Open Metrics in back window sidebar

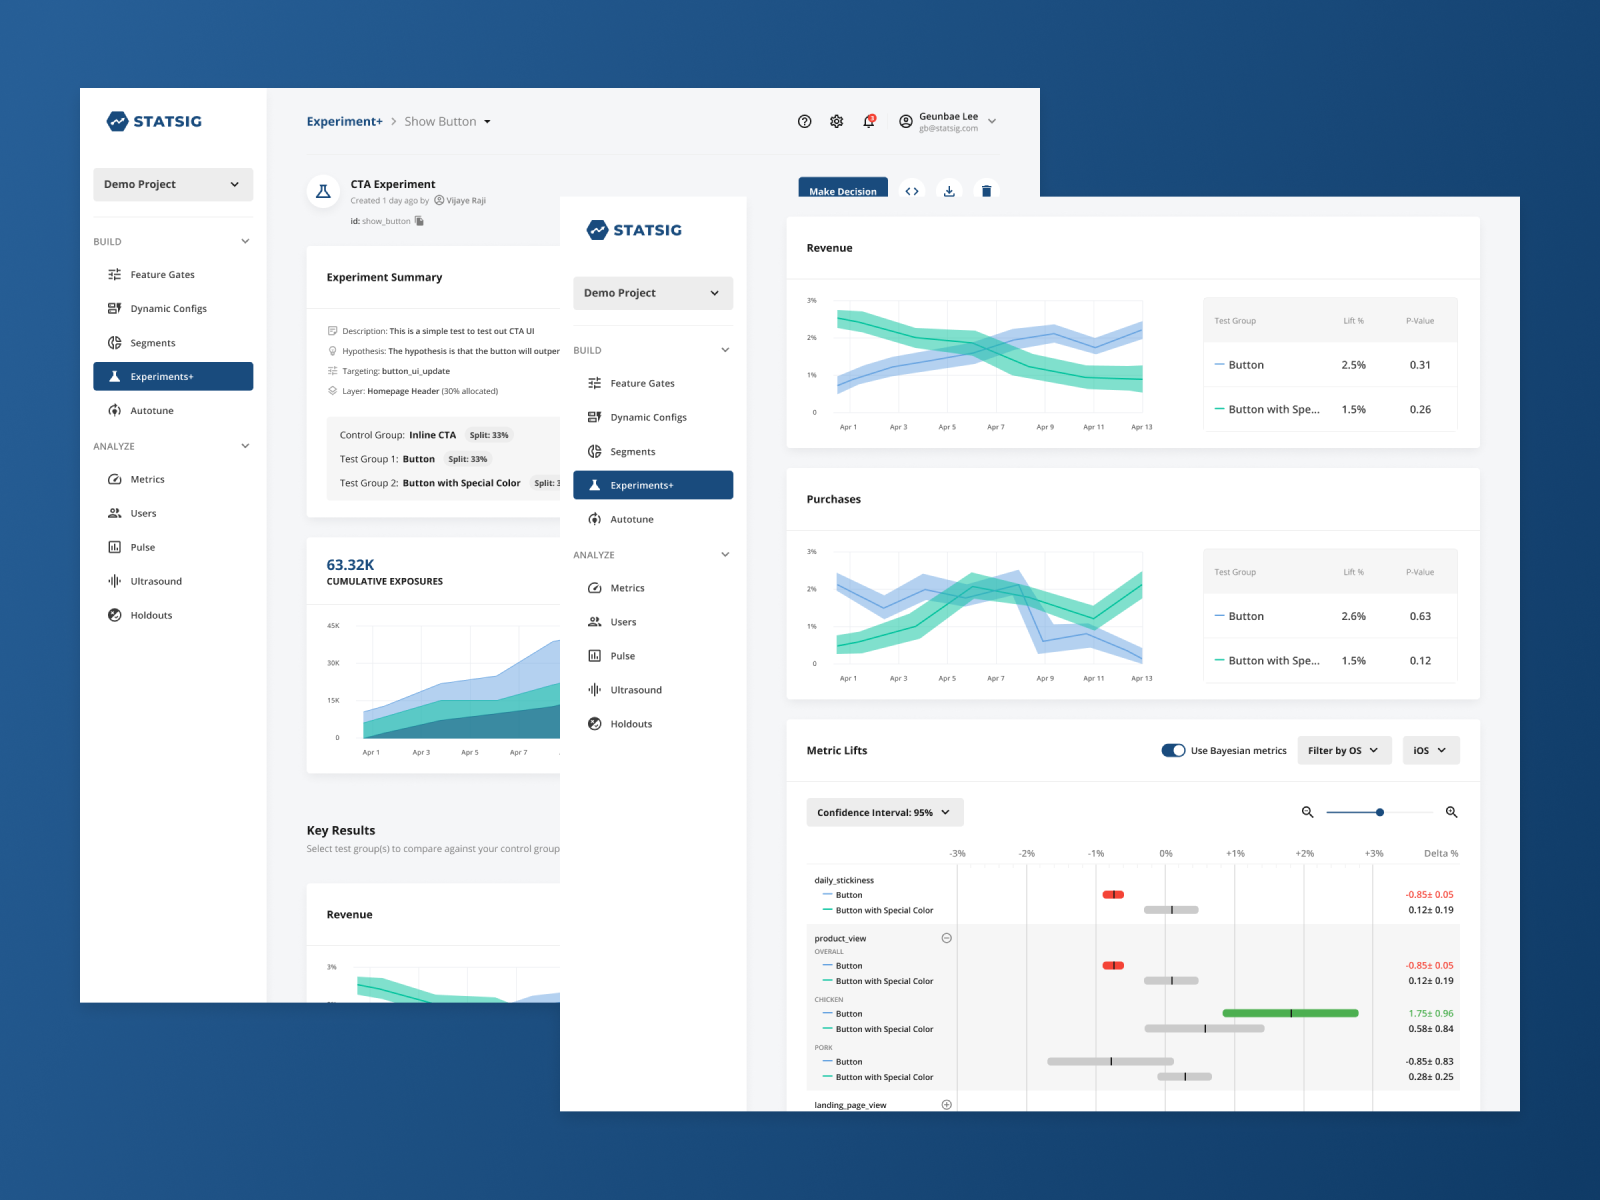173,479
